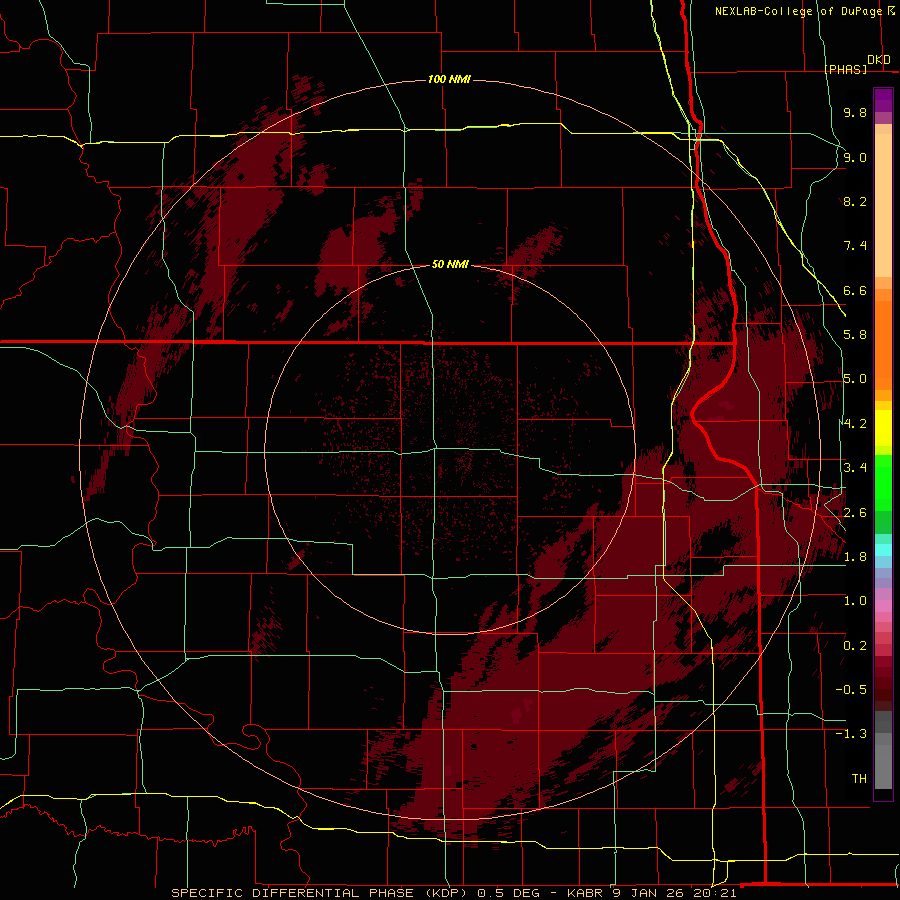Click the 9.0 value on the color scale

pyautogui.click(x=855, y=157)
